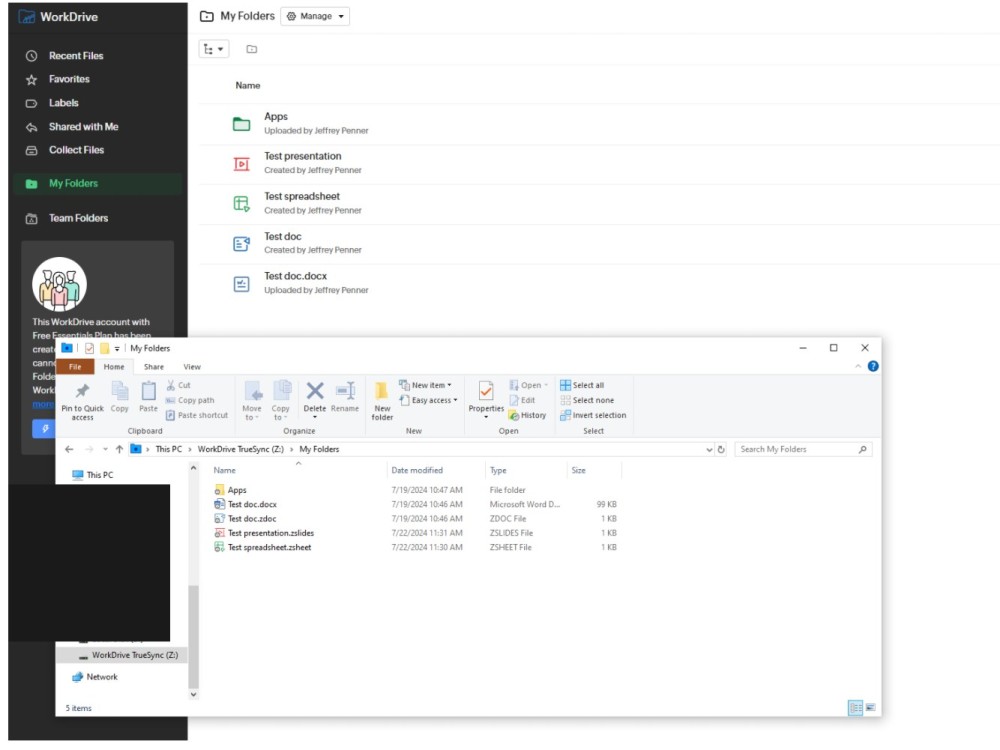Open Test doc in WorkDrive
The height and width of the screenshot is (750, 1000).
283,237
